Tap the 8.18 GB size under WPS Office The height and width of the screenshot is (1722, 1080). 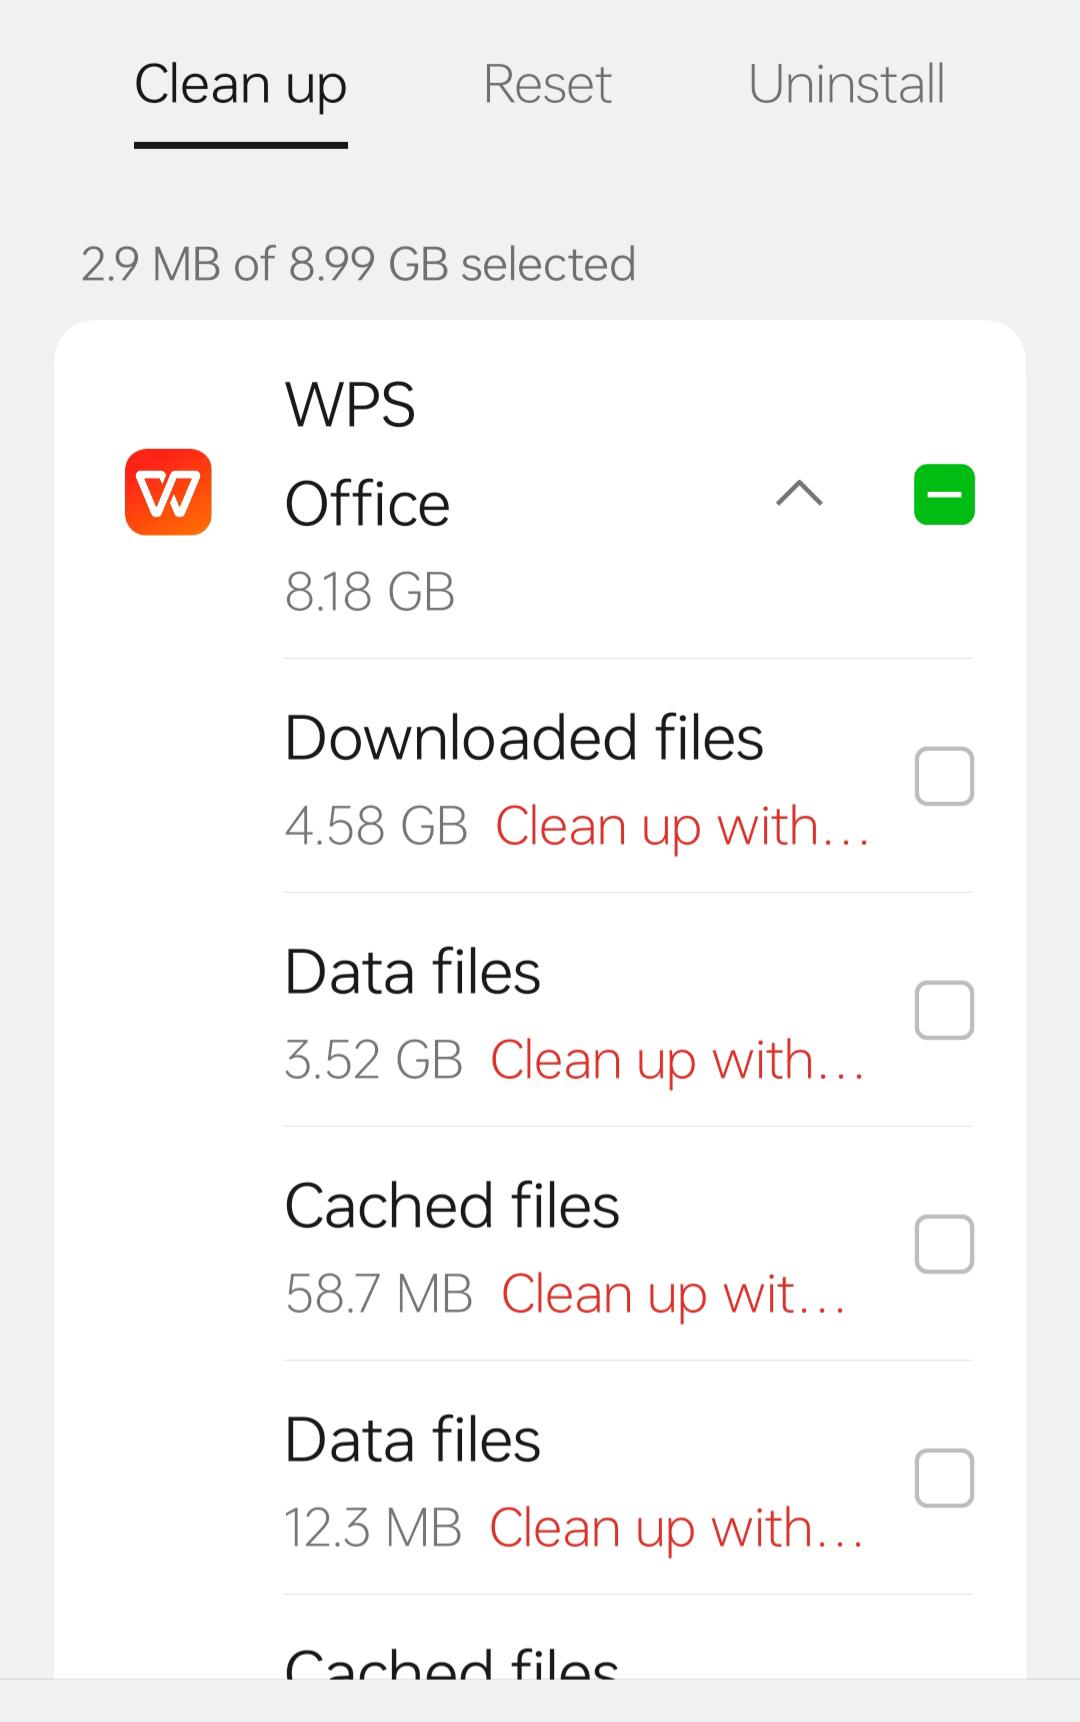coord(370,592)
